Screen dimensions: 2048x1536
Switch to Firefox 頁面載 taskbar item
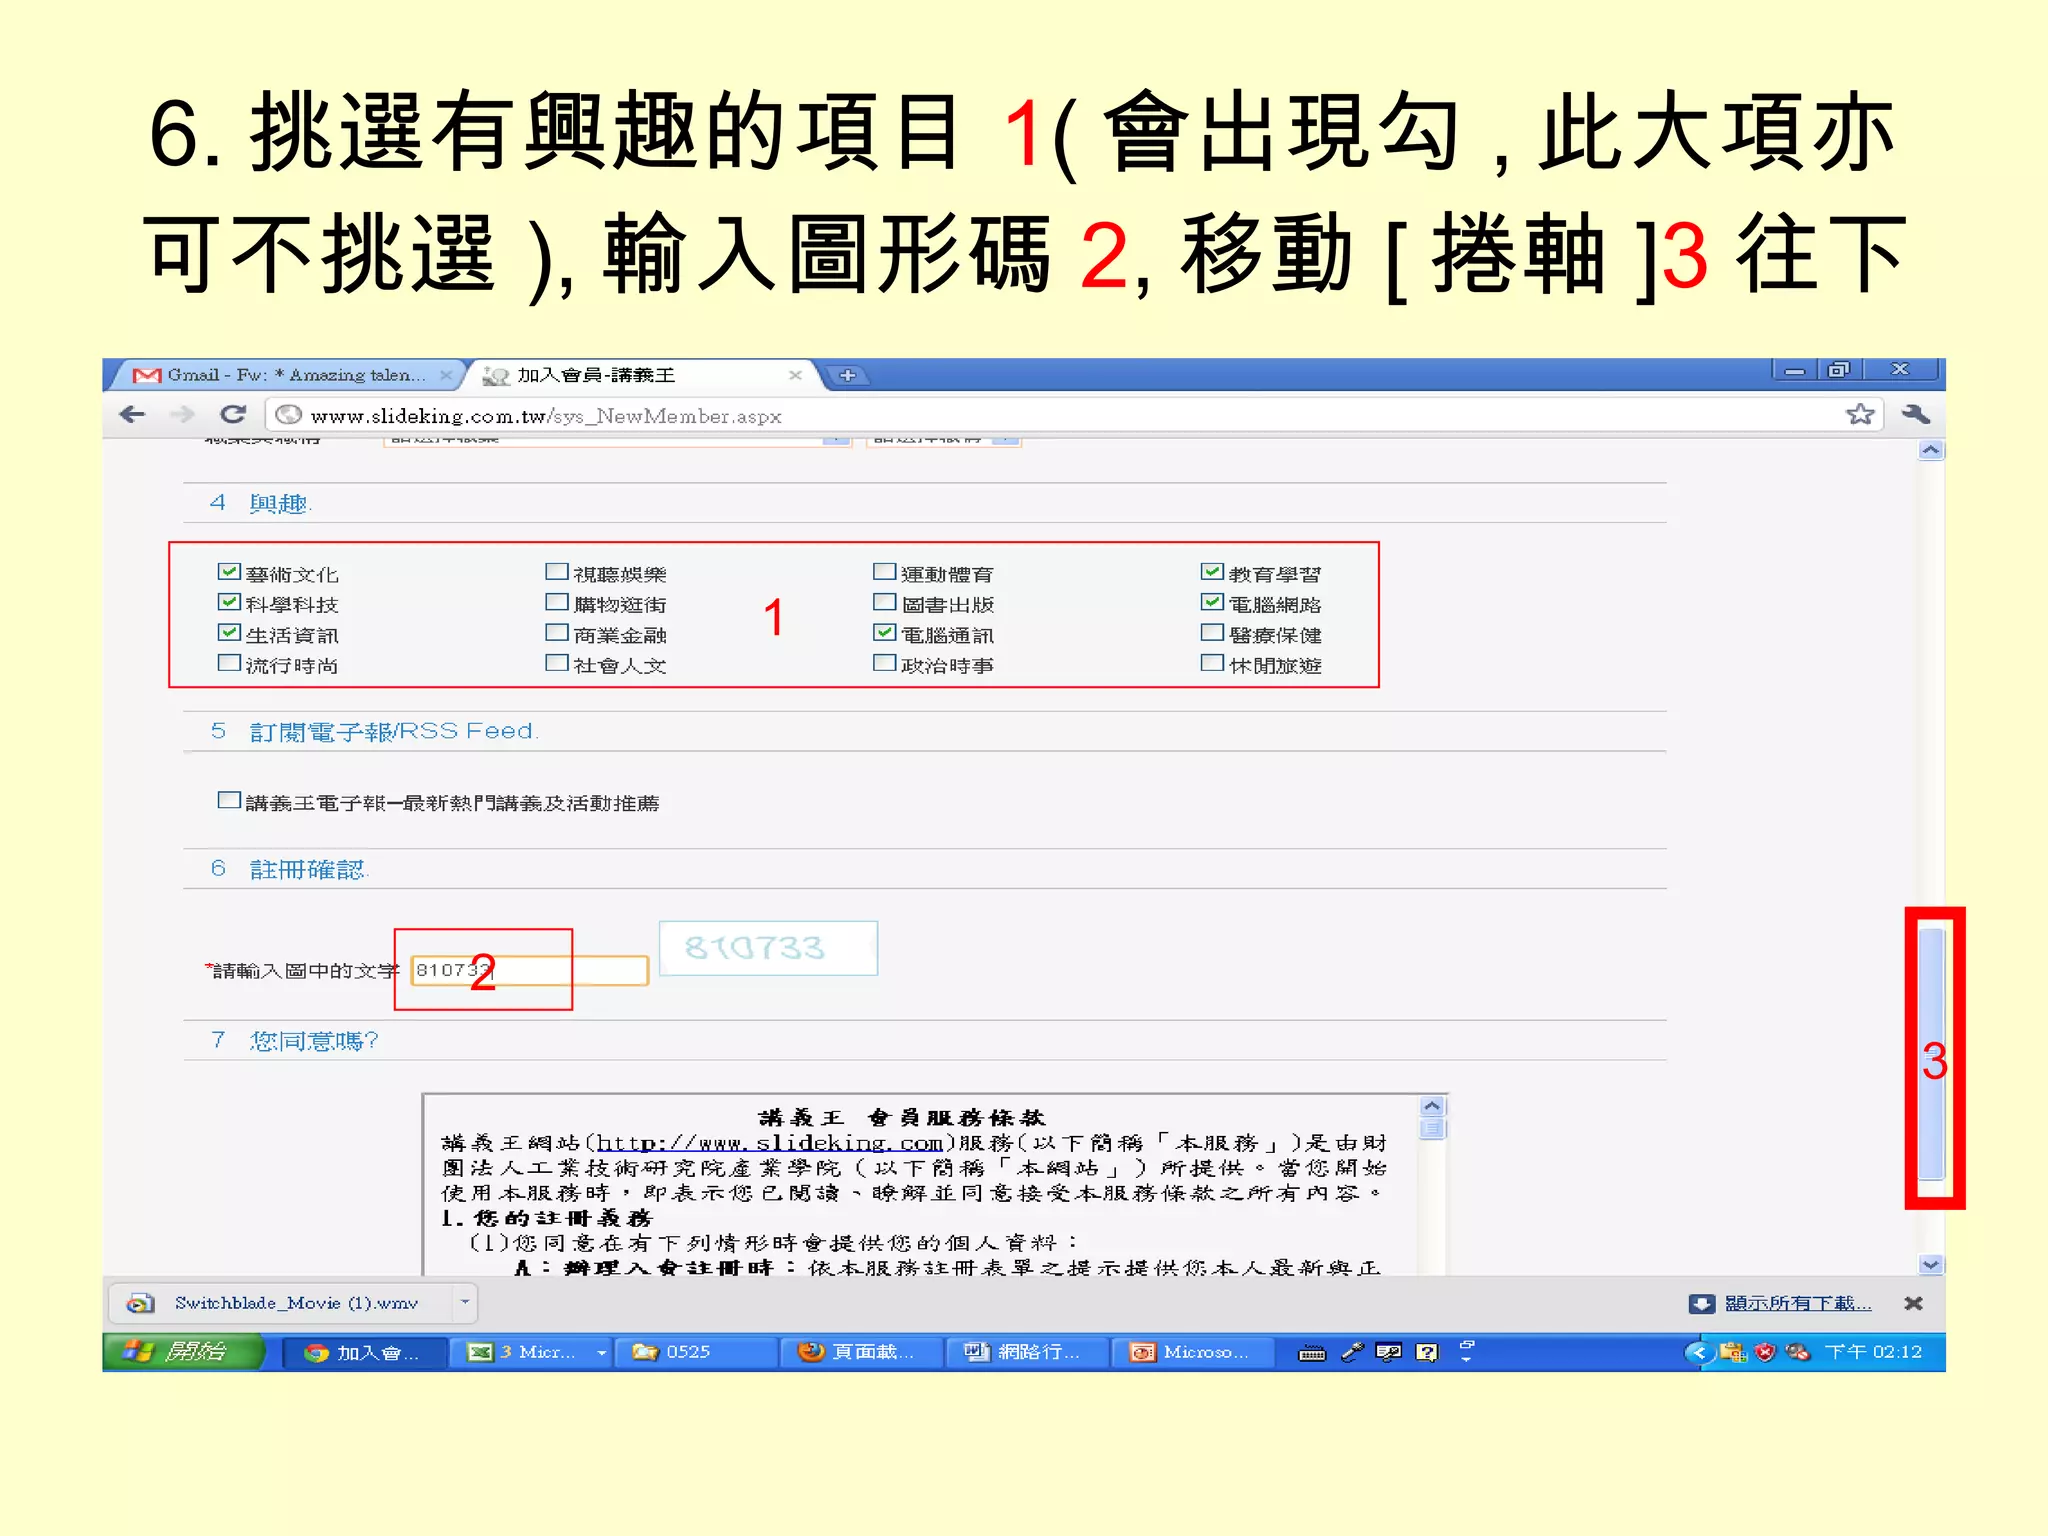[860, 1353]
